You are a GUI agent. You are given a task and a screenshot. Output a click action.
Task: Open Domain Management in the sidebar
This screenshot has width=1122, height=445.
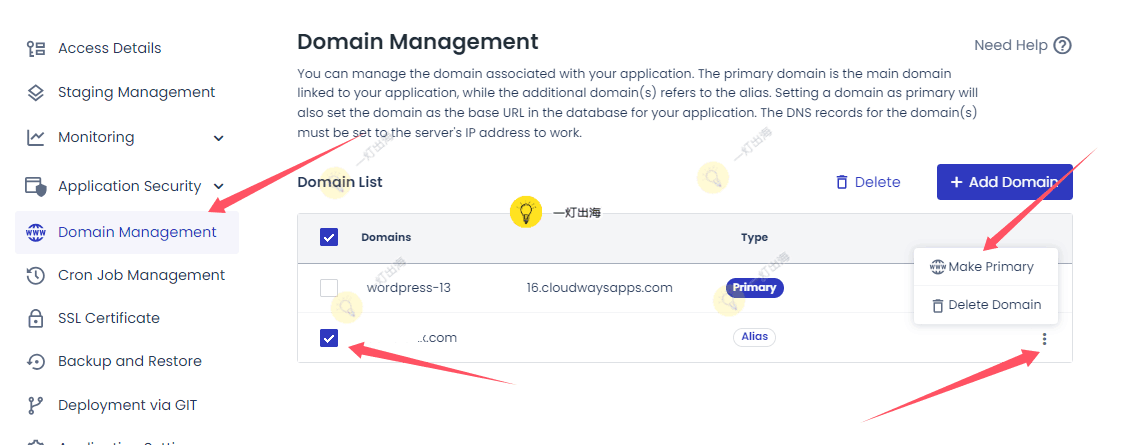137,232
